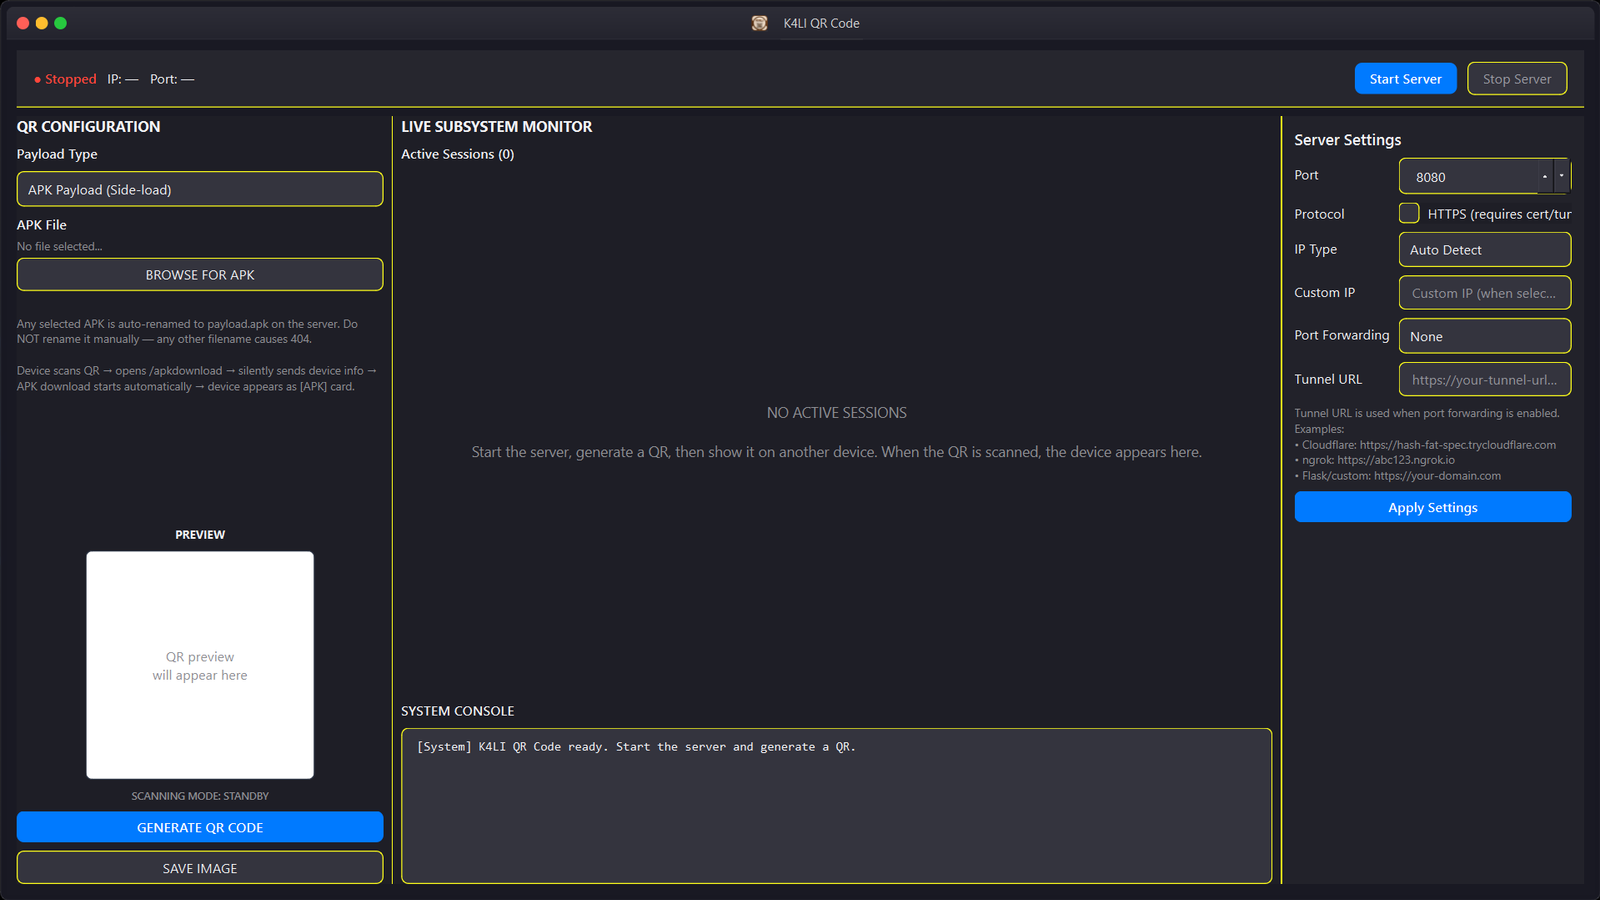Click the Stop Server button
Viewport: 1600px width, 900px height.
(1517, 79)
